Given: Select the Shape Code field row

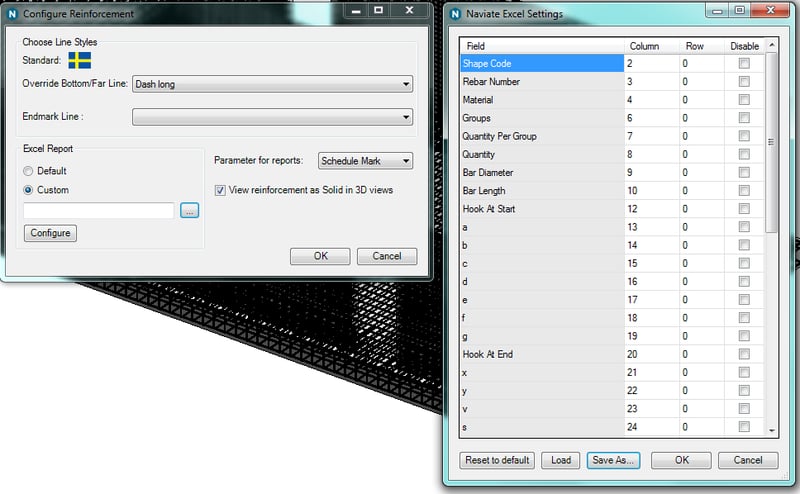Looking at the screenshot, I should coord(542,63).
